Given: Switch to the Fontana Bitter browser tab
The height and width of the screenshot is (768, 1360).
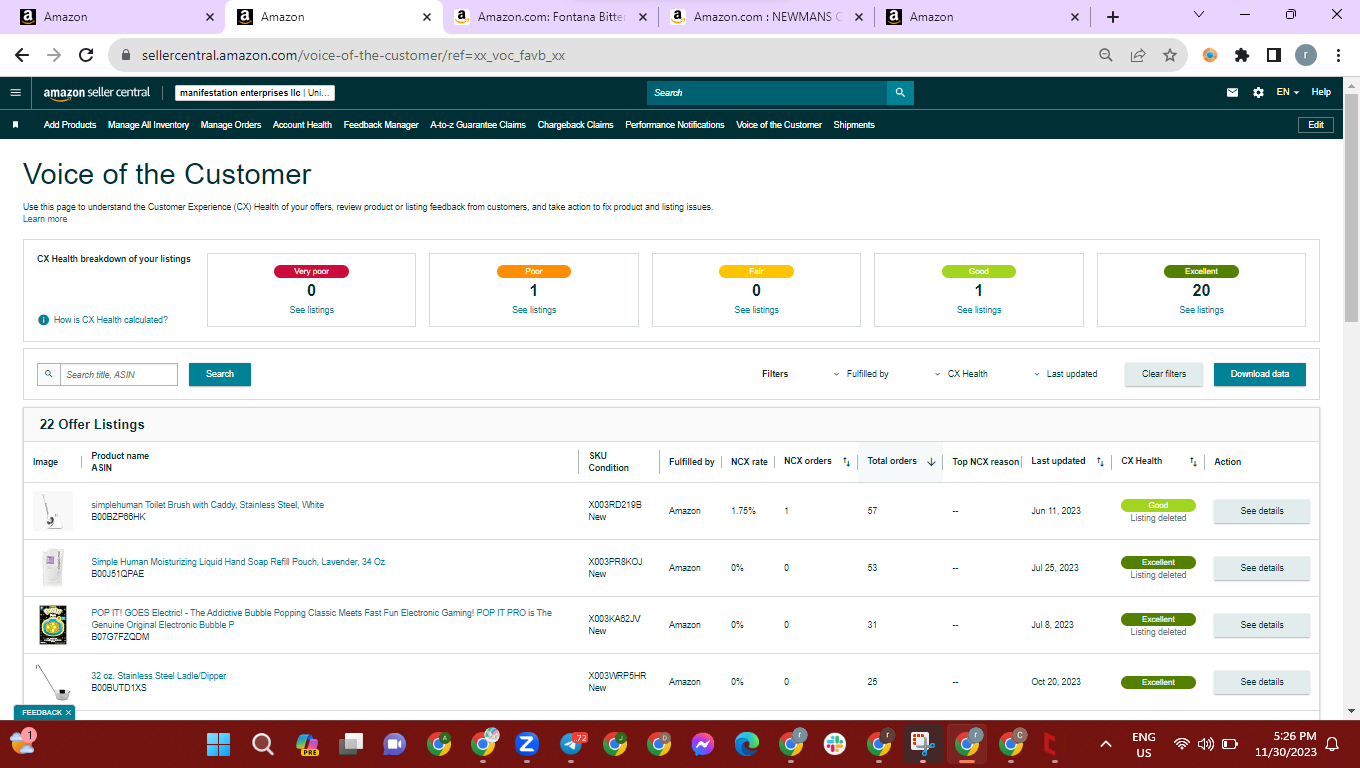Looking at the screenshot, I should point(552,17).
